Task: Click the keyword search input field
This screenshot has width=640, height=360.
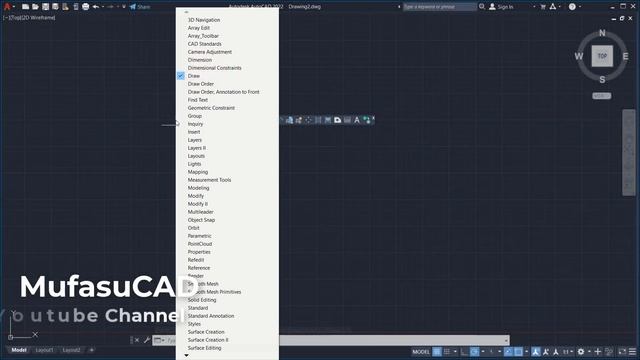Action: [x=439, y=7]
